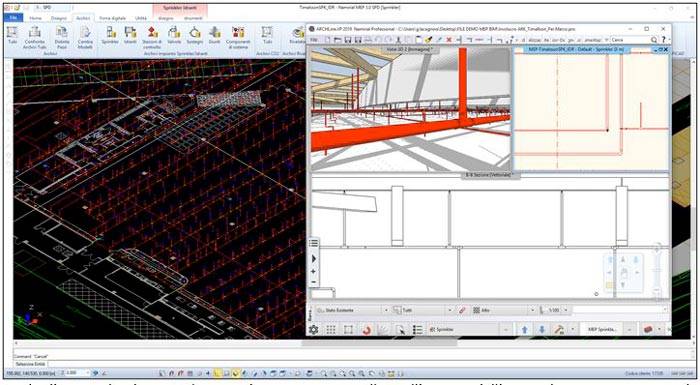This screenshot has width=700, height=385.
Task: Expand the Tutti filter dropdown
Action: 450,310
